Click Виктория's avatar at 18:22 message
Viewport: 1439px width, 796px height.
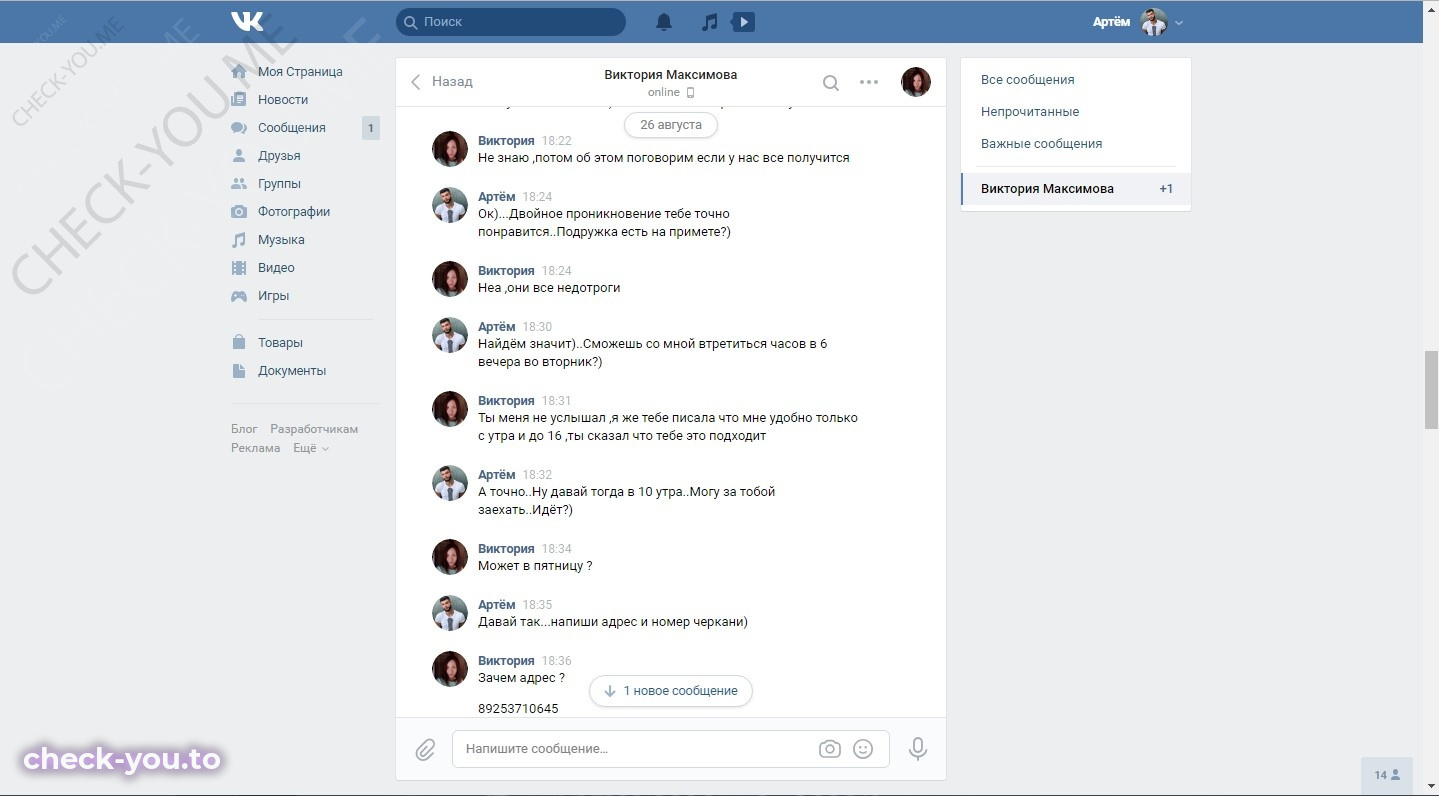[450, 149]
